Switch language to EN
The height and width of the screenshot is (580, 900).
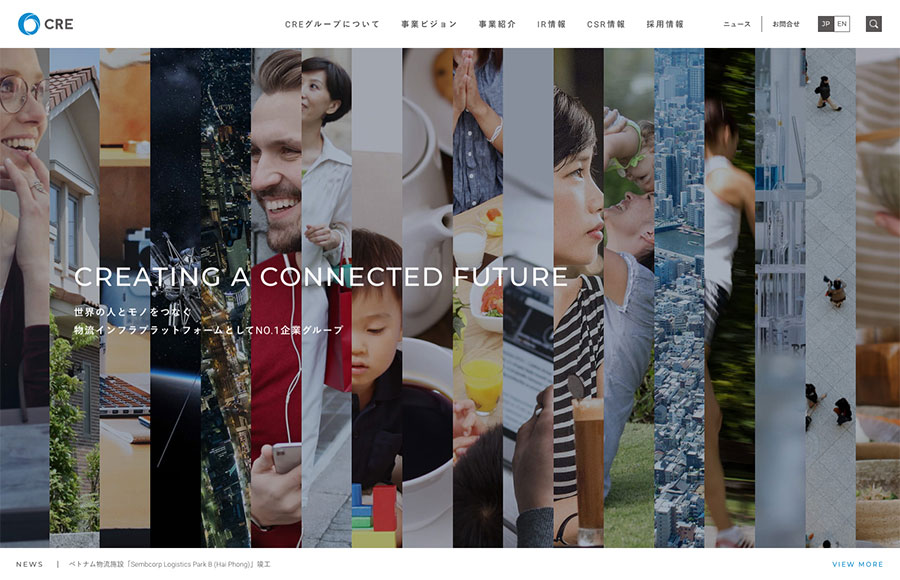click(x=841, y=24)
